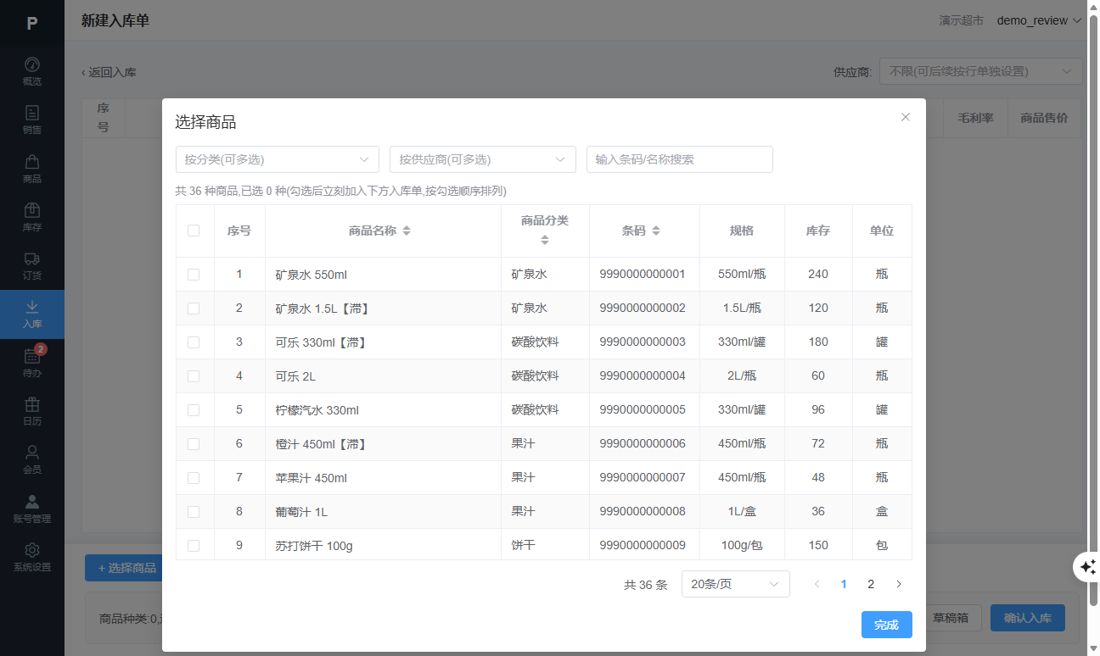Click the 确认入库 button behind dialog
The image size is (1100, 656).
(x=1027, y=617)
